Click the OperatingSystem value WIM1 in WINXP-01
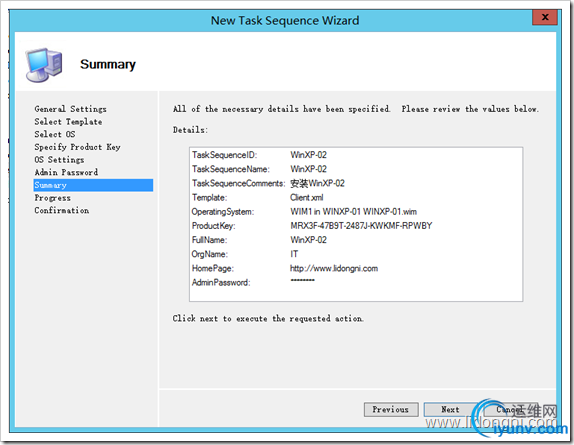 point(353,212)
